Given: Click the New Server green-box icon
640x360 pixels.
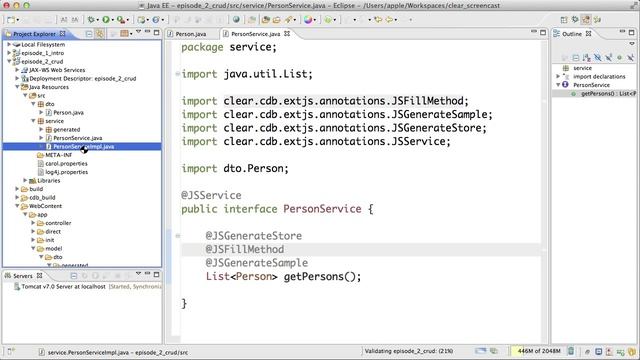Looking at the screenshot, I should tap(141, 20).
